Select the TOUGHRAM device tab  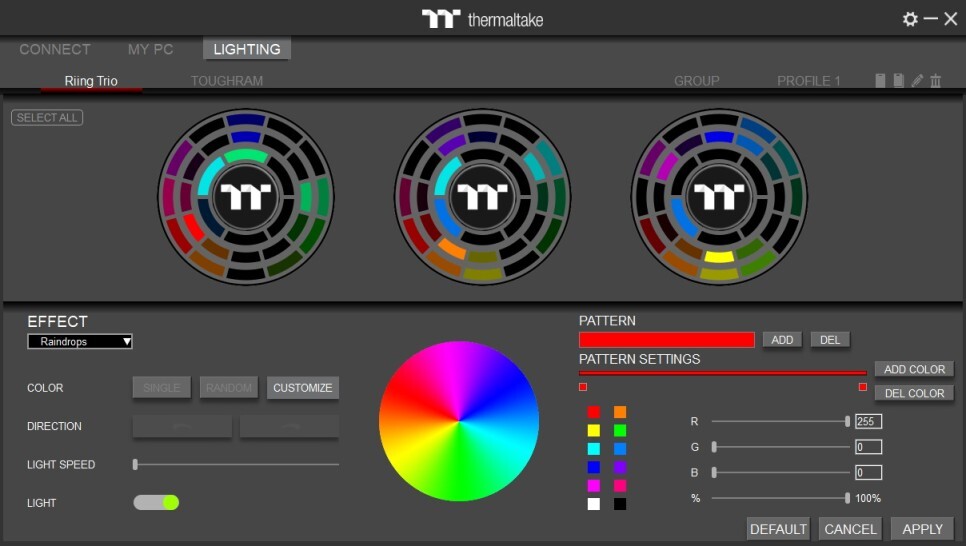(227, 81)
